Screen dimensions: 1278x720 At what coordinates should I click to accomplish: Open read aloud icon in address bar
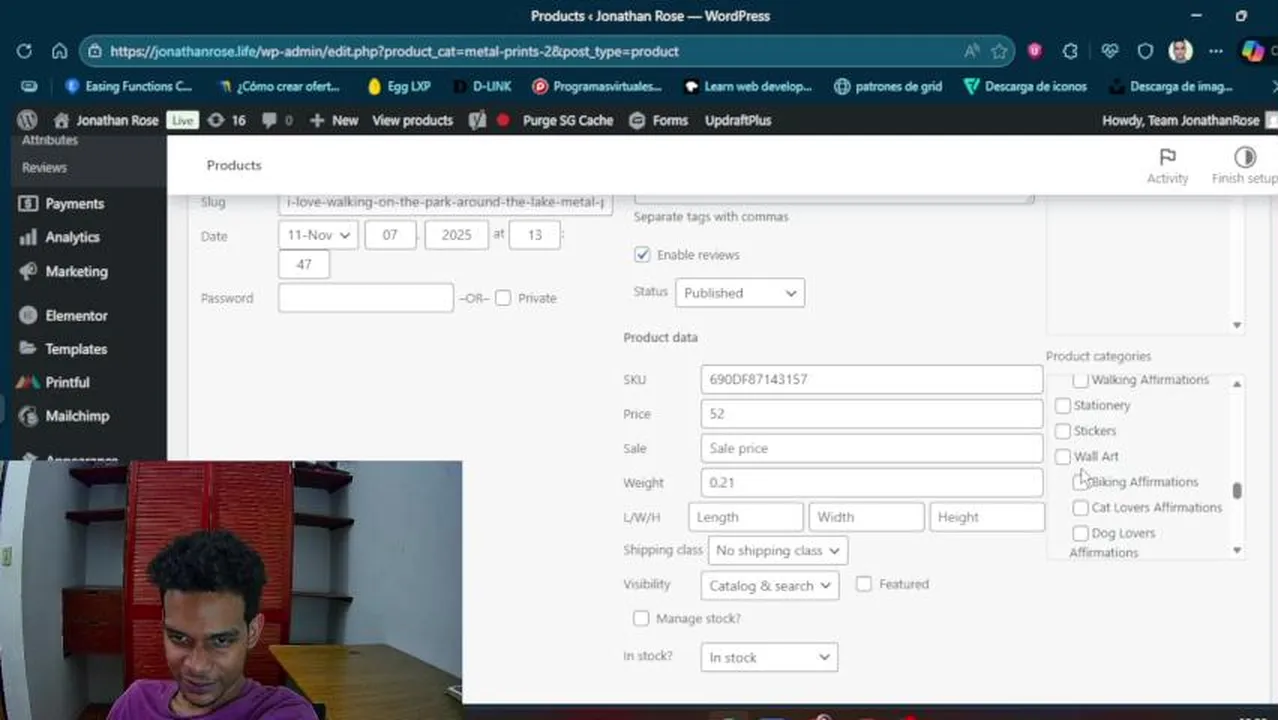click(x=971, y=51)
